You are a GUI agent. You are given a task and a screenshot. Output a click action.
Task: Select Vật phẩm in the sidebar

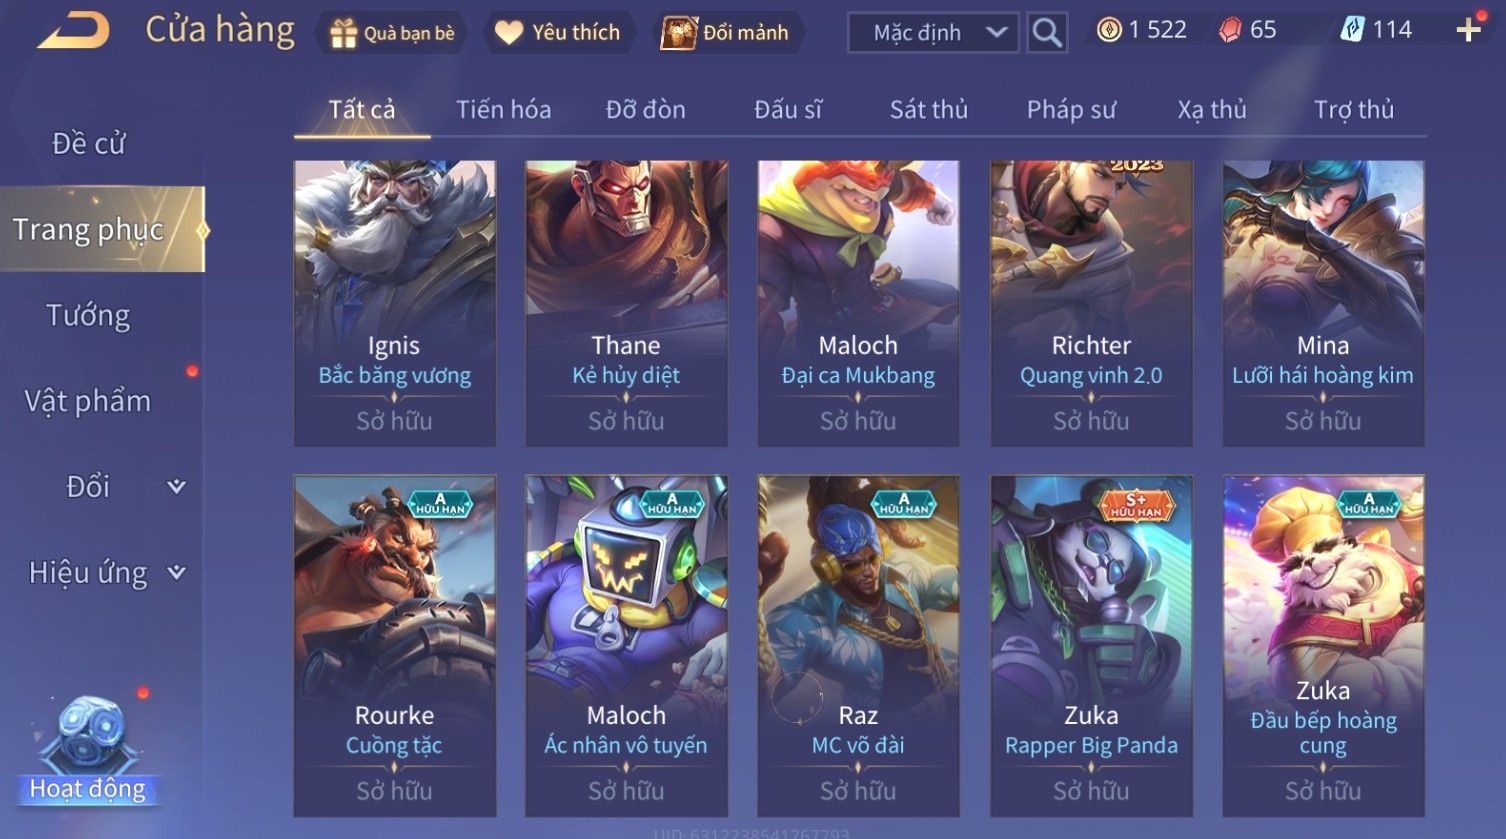88,401
